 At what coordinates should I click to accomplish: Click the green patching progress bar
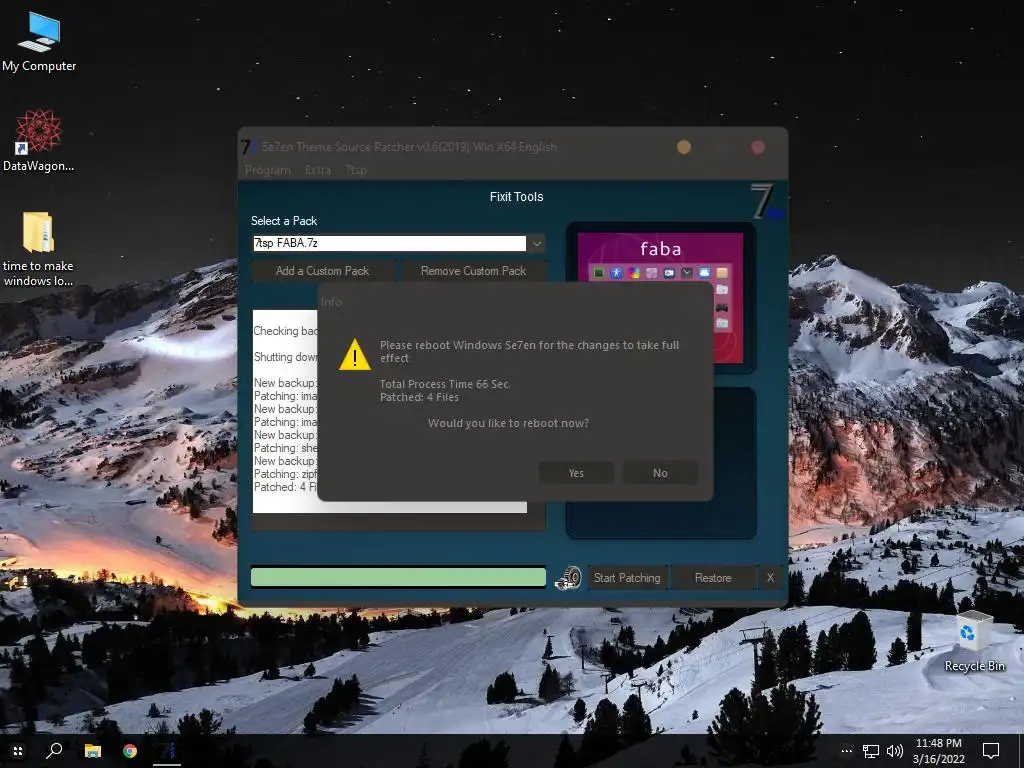398,577
